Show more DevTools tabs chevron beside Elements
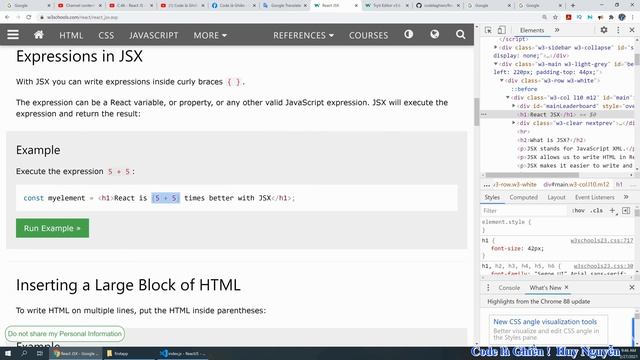 pos(557,30)
